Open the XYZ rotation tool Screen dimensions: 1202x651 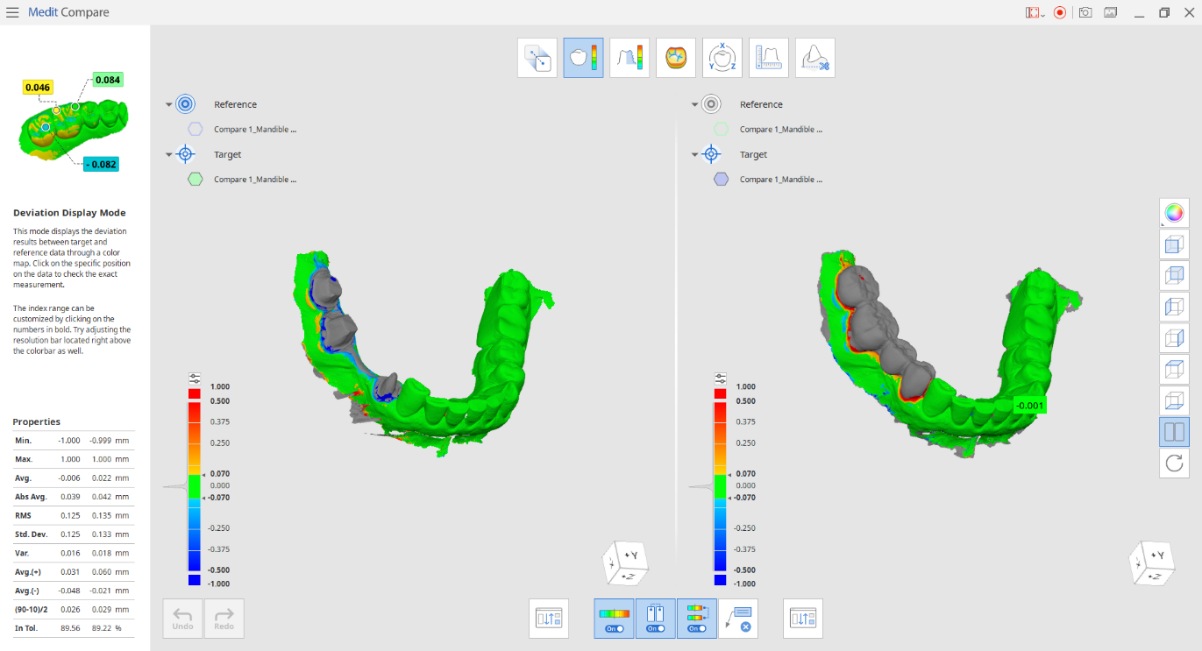(x=722, y=58)
